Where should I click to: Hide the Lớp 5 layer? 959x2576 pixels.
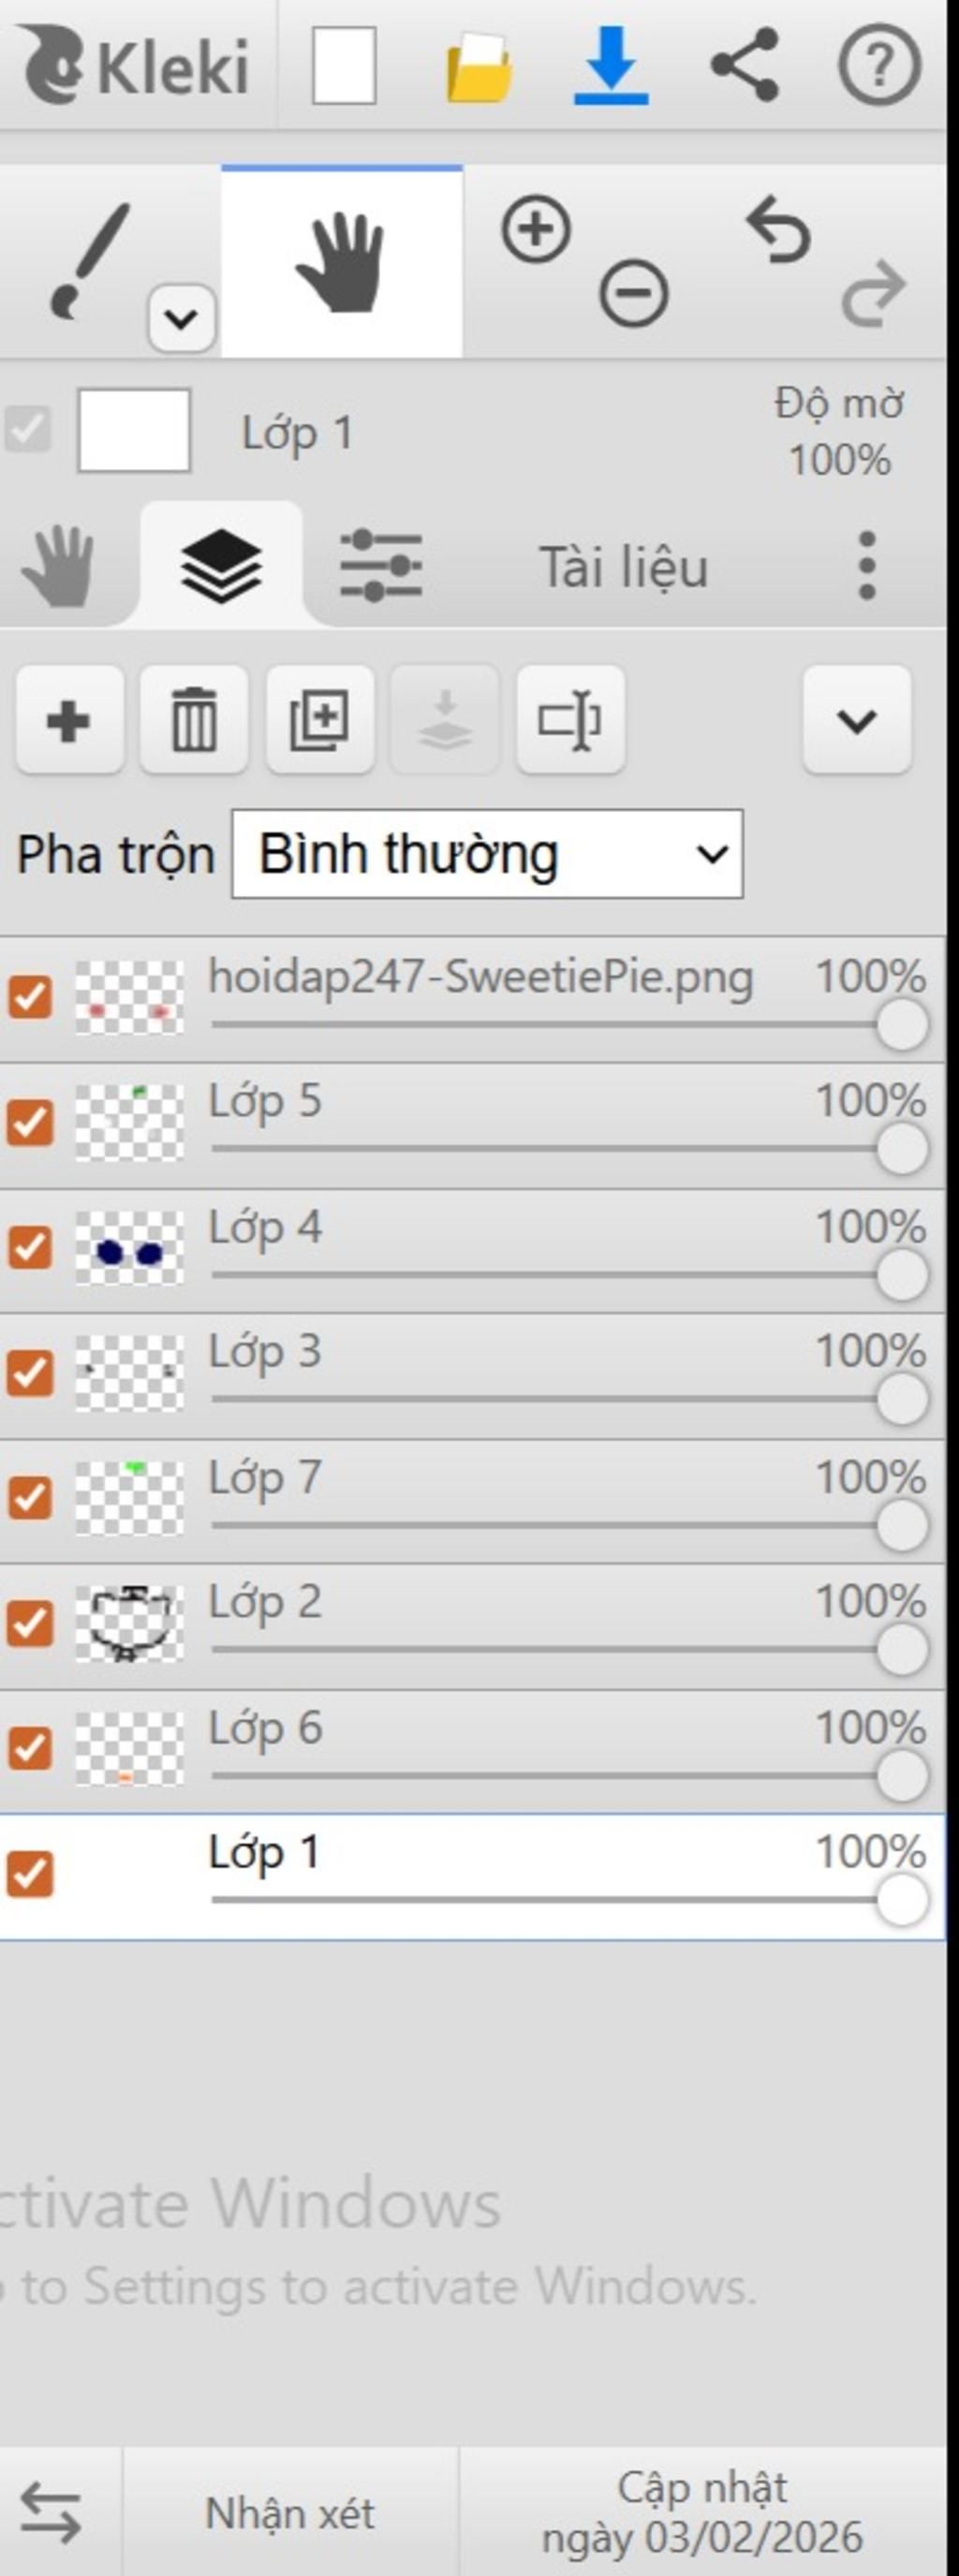click(30, 1122)
